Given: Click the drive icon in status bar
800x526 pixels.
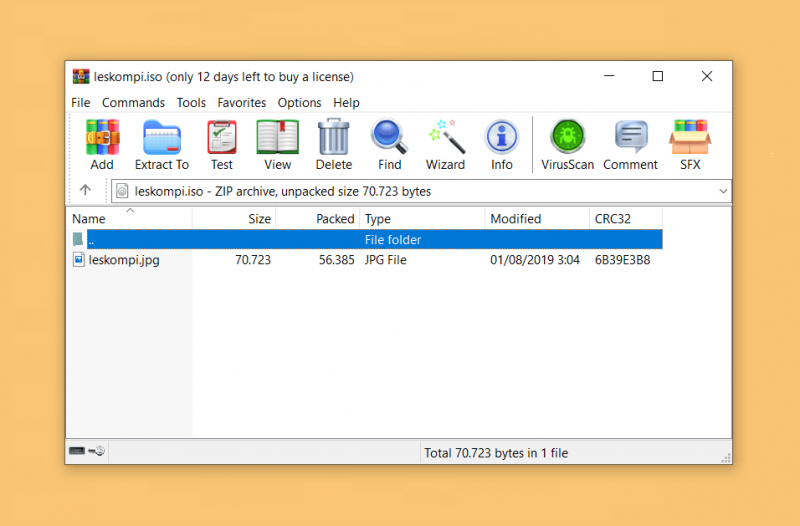Looking at the screenshot, I should coord(77,450).
